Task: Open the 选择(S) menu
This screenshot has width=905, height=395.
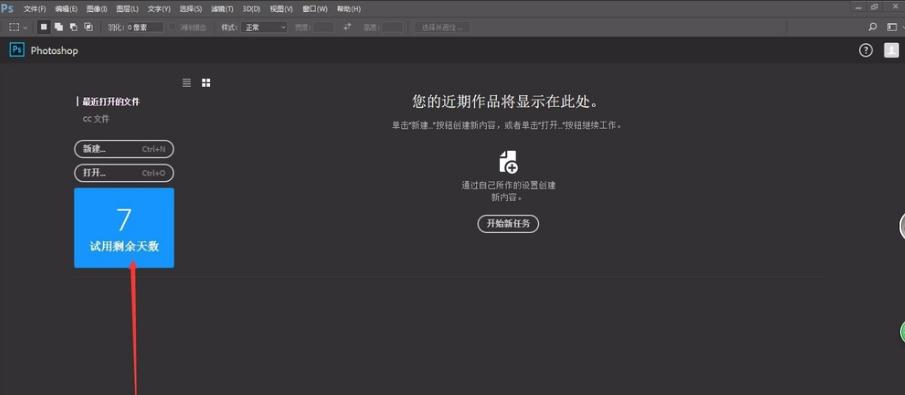Action: (190, 9)
